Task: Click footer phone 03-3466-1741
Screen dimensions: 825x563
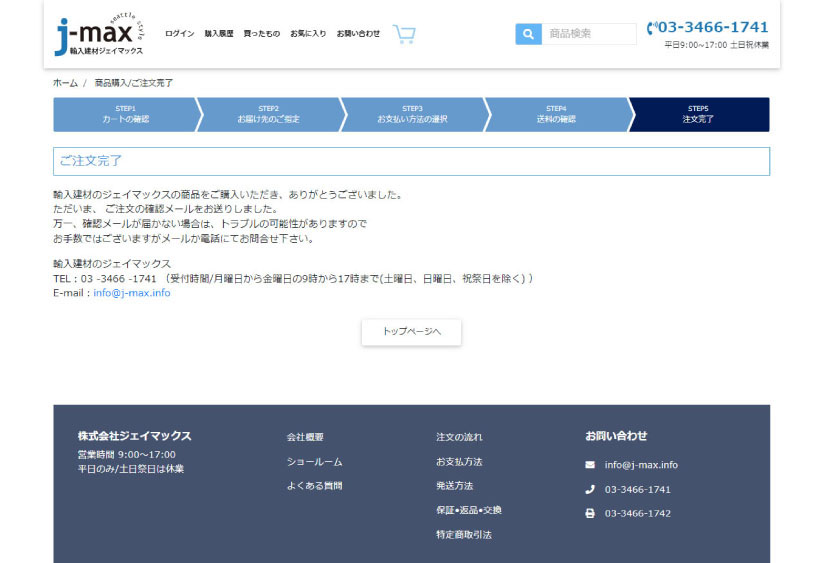Action: click(x=638, y=490)
